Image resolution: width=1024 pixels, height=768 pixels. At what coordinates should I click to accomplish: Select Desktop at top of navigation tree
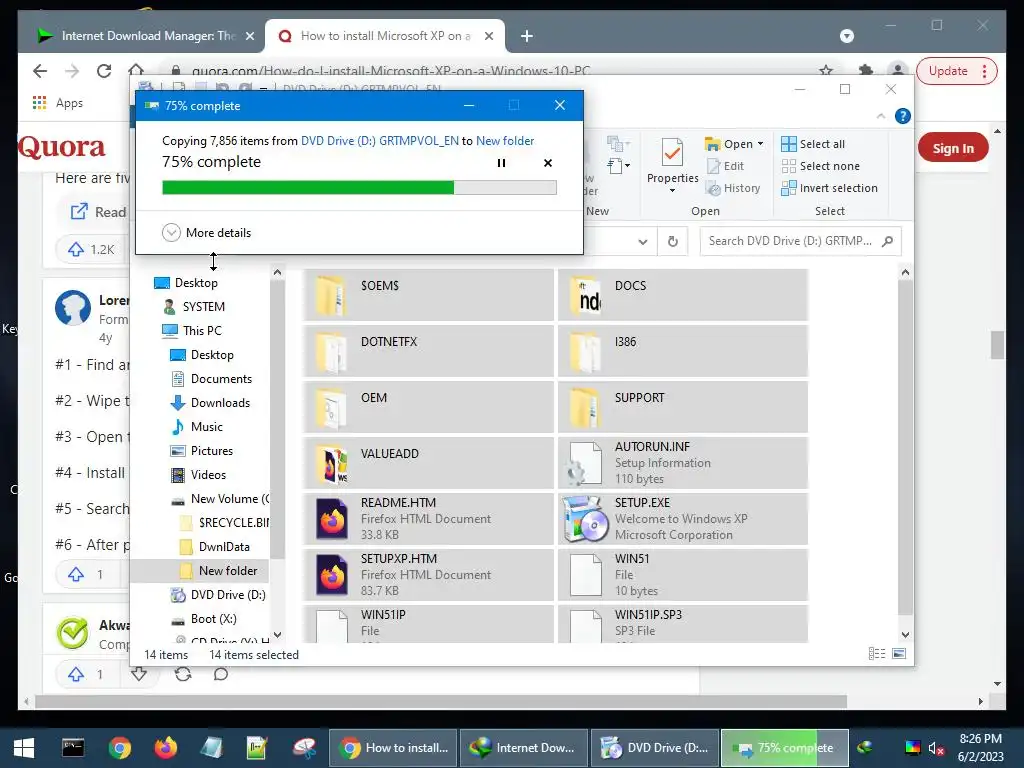186,283
